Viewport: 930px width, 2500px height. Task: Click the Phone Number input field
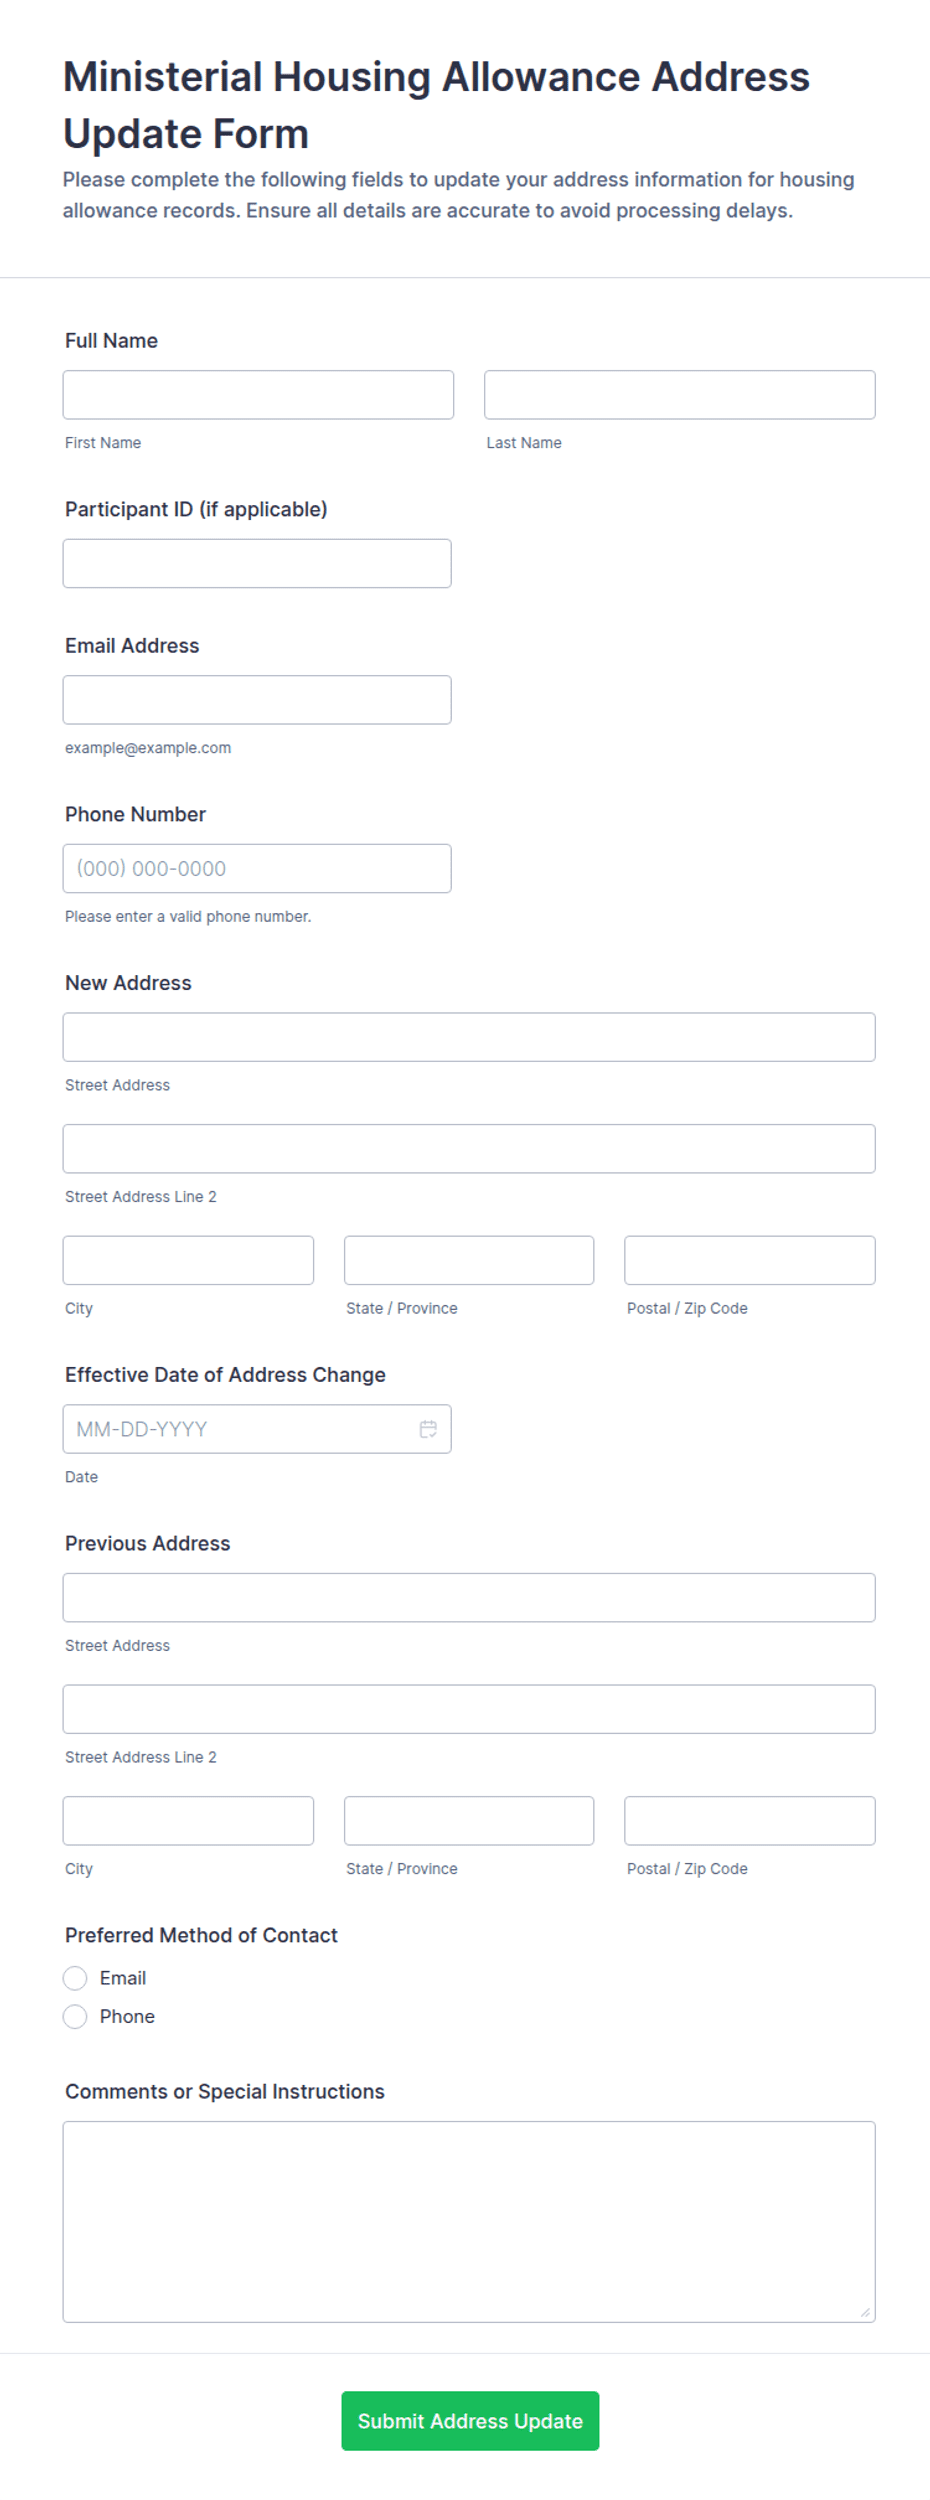coord(257,868)
